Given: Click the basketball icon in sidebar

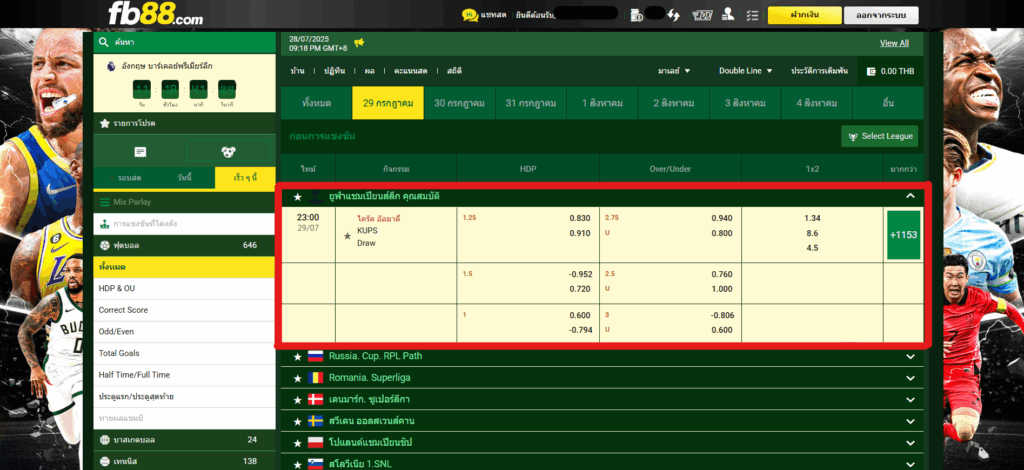Looking at the screenshot, I should [104, 440].
